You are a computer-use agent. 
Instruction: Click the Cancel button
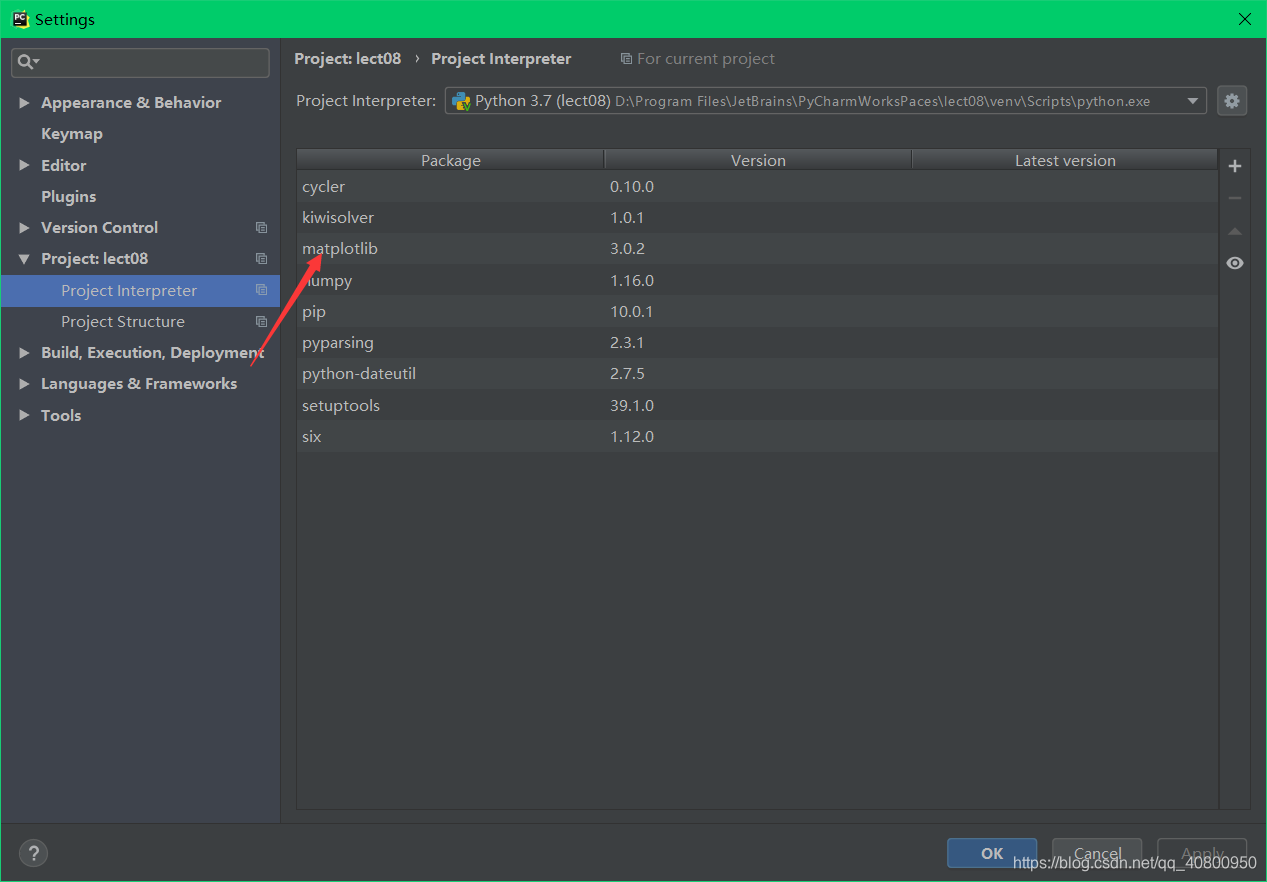pyautogui.click(x=1097, y=853)
